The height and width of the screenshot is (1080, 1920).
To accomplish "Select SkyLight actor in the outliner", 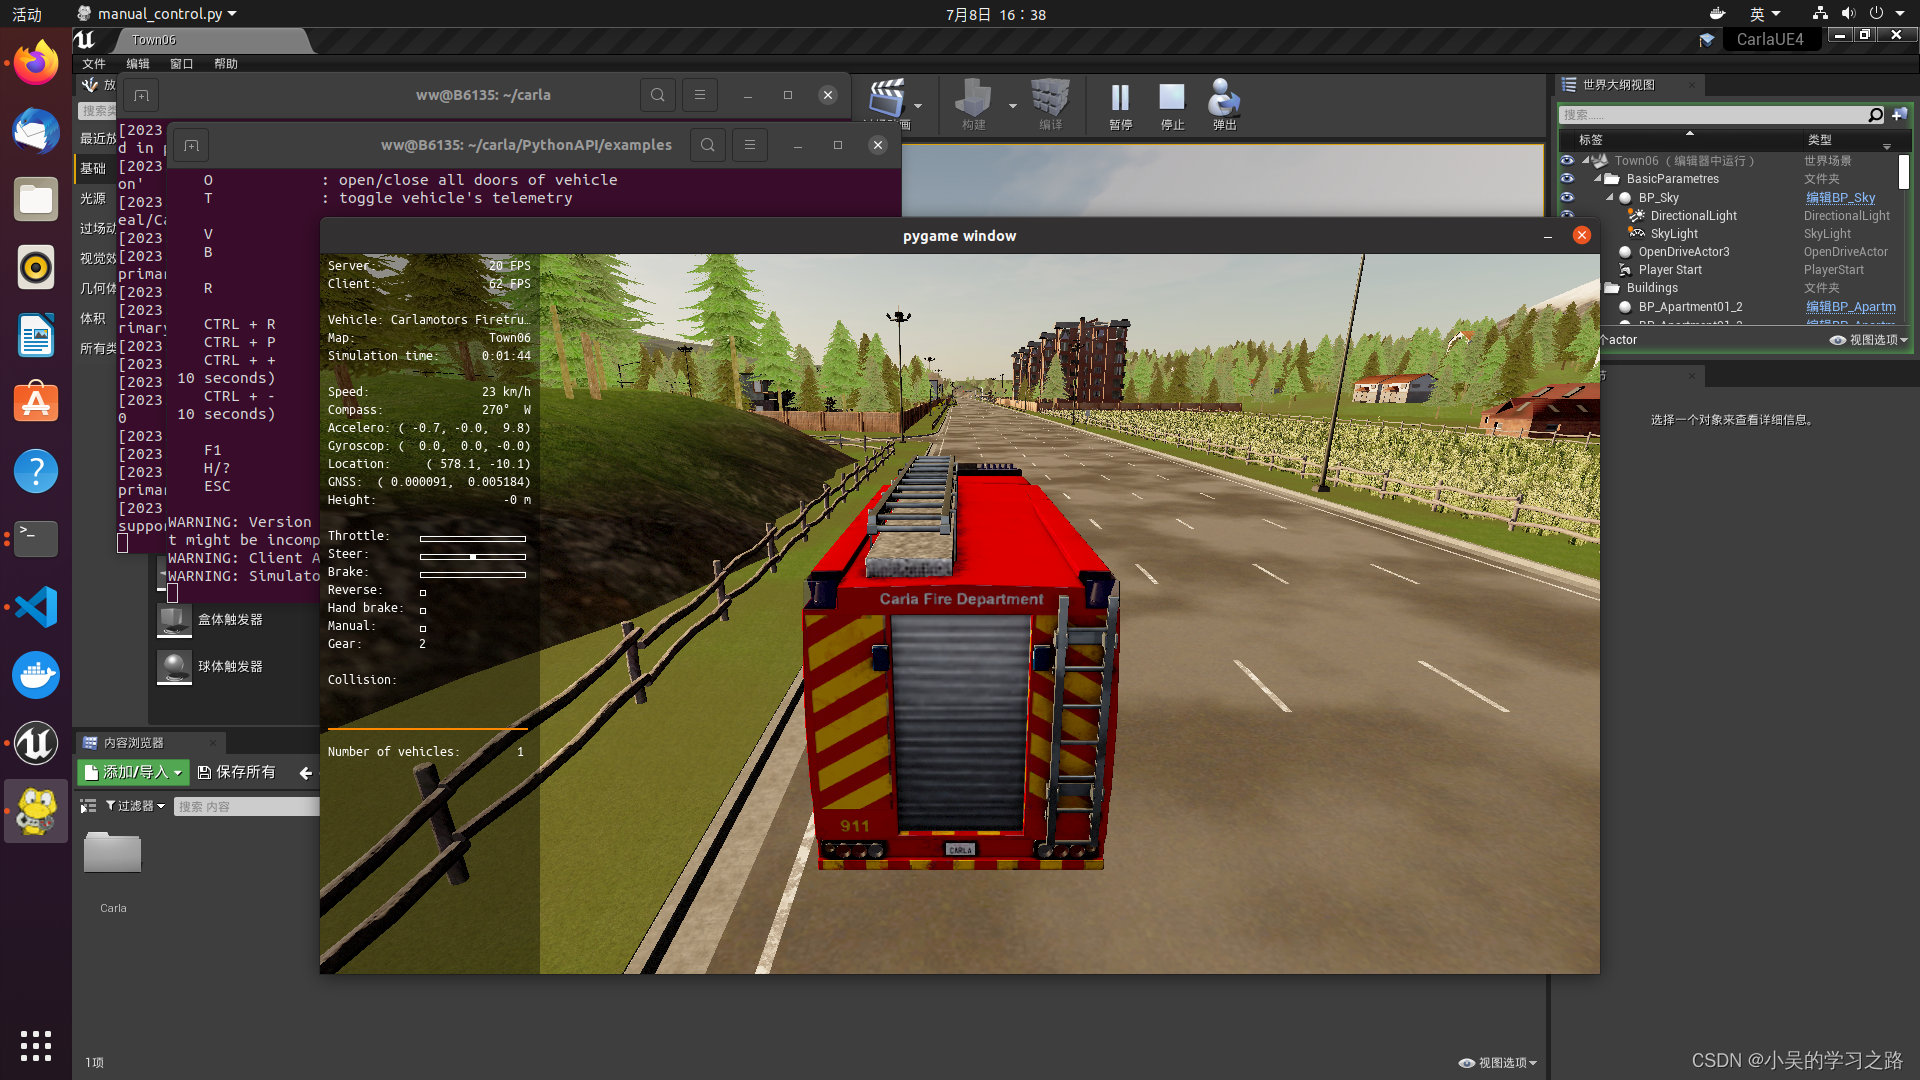I will click(1674, 234).
